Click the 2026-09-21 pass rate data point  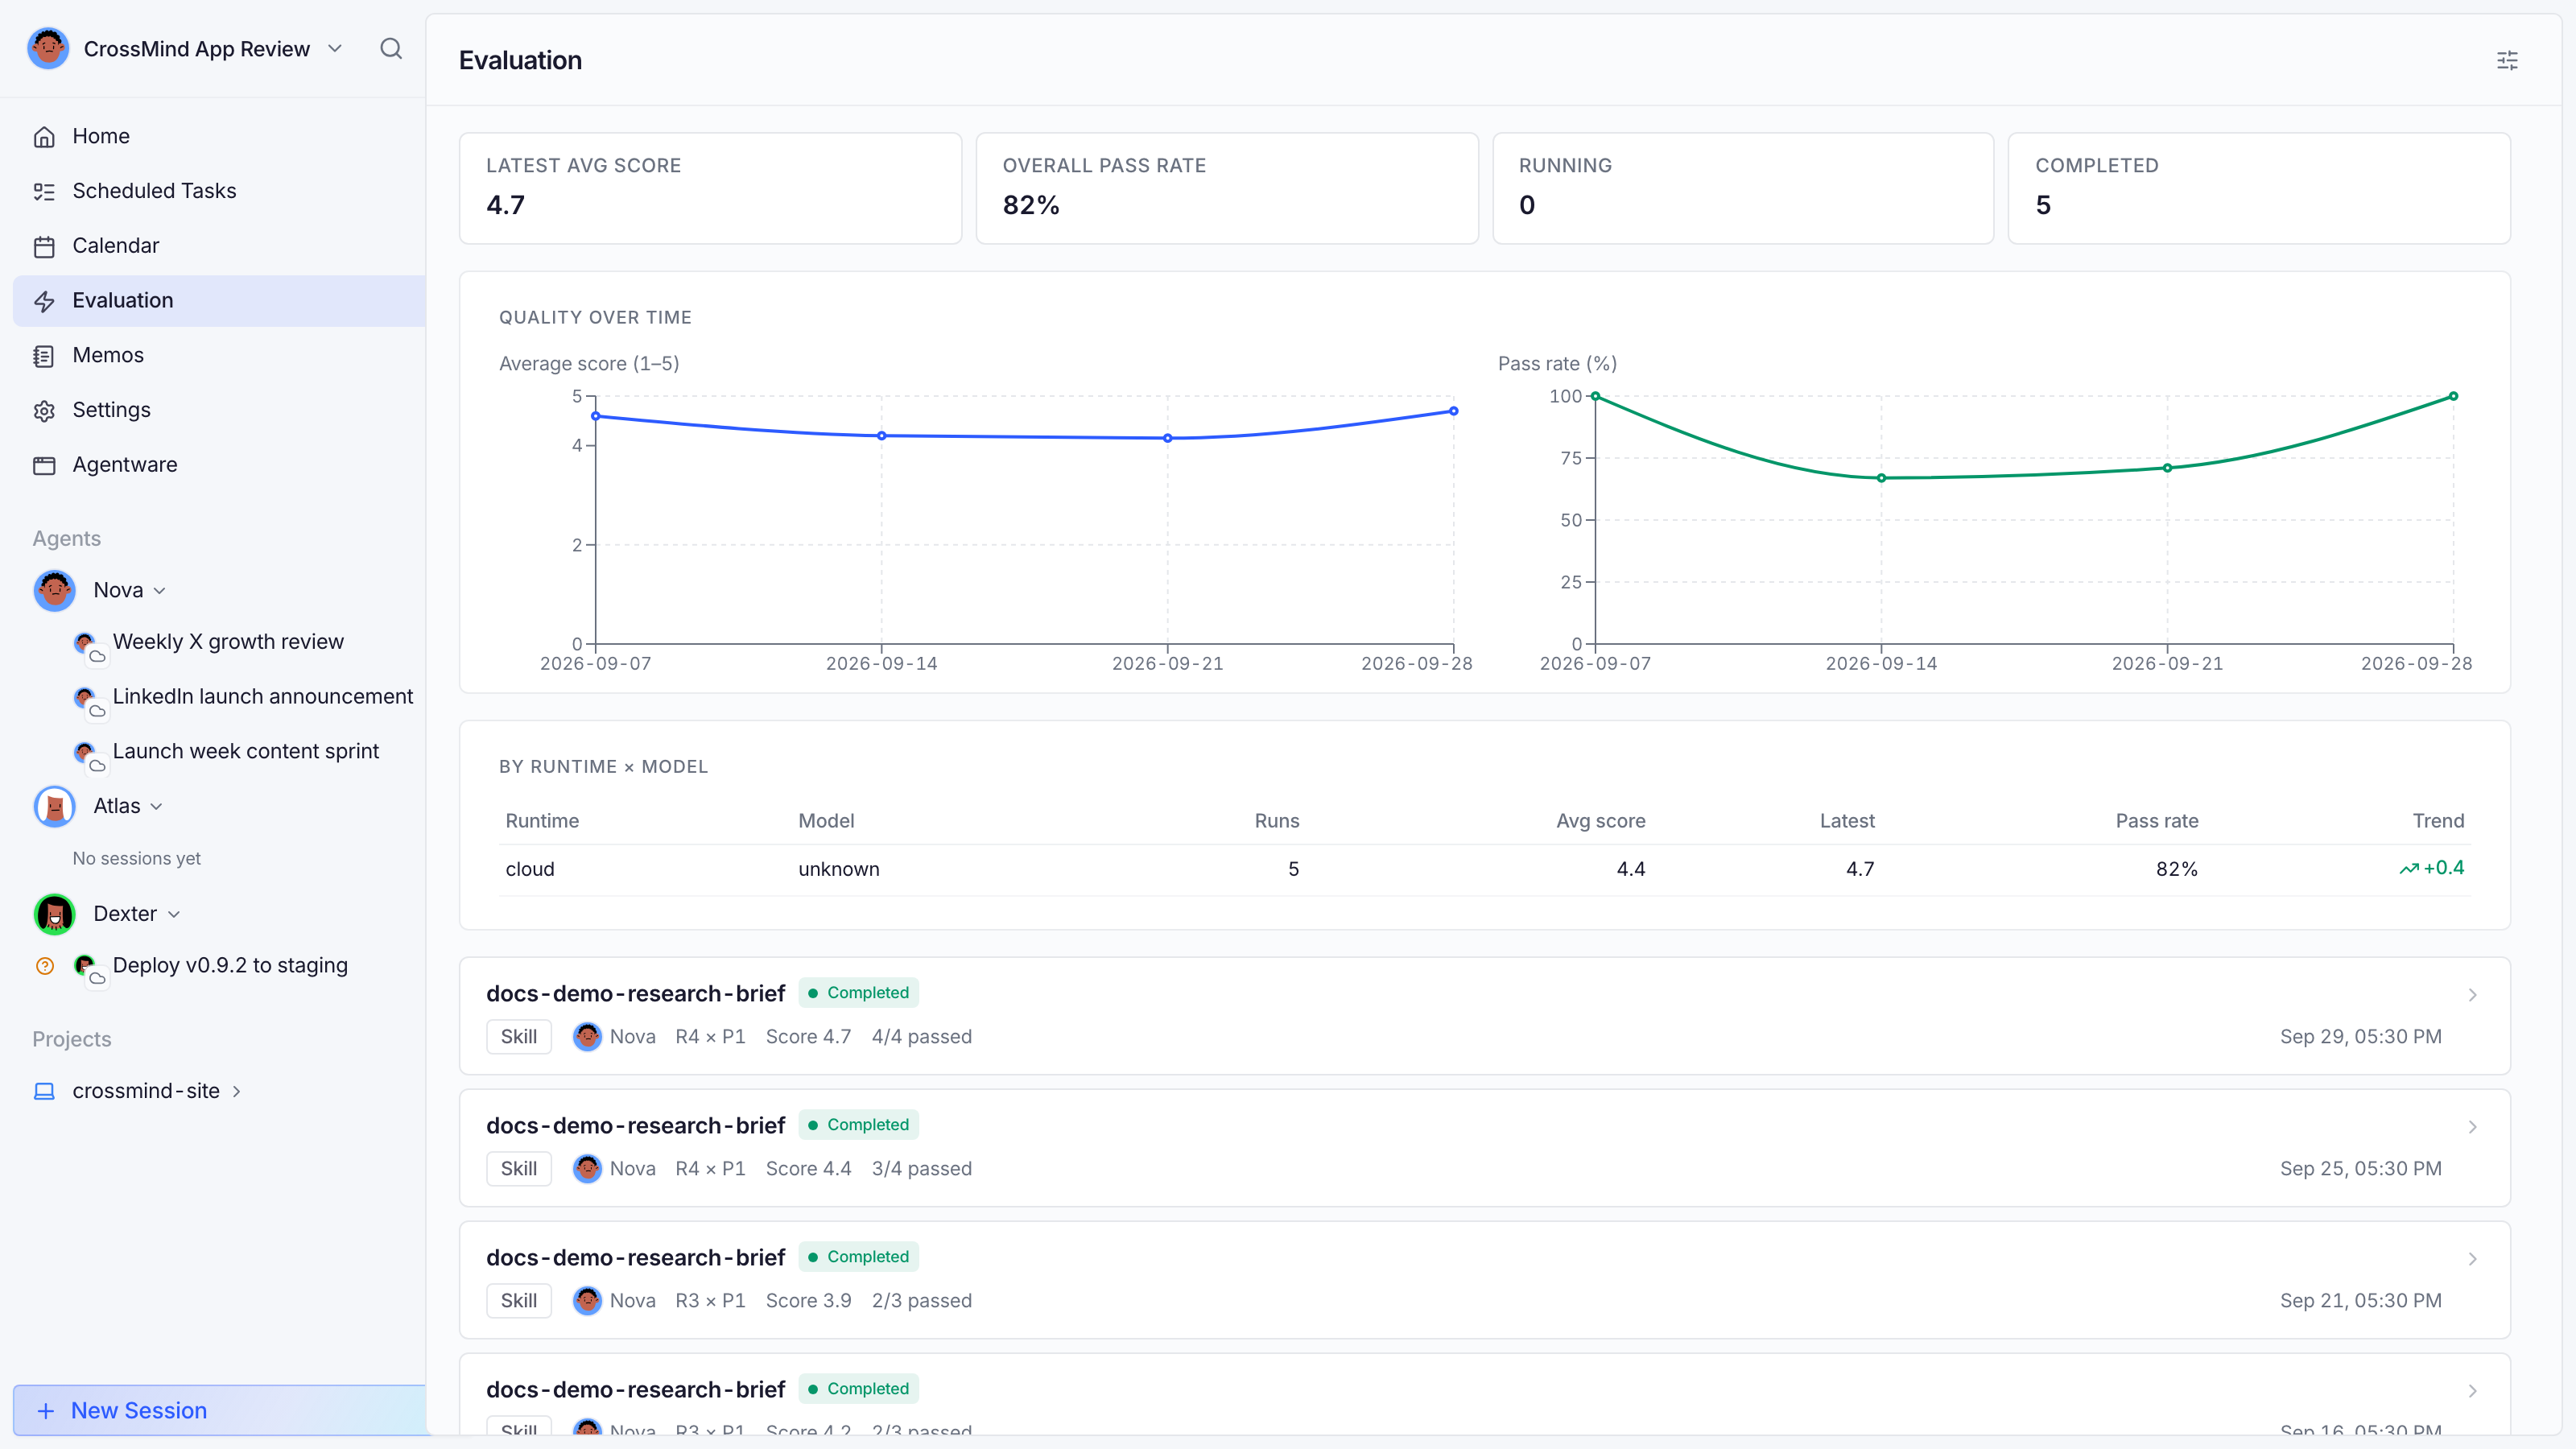[x=2167, y=468]
